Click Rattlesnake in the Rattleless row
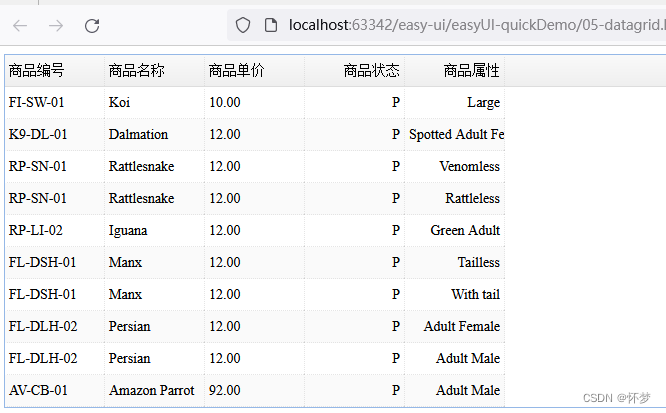 tap(155, 198)
